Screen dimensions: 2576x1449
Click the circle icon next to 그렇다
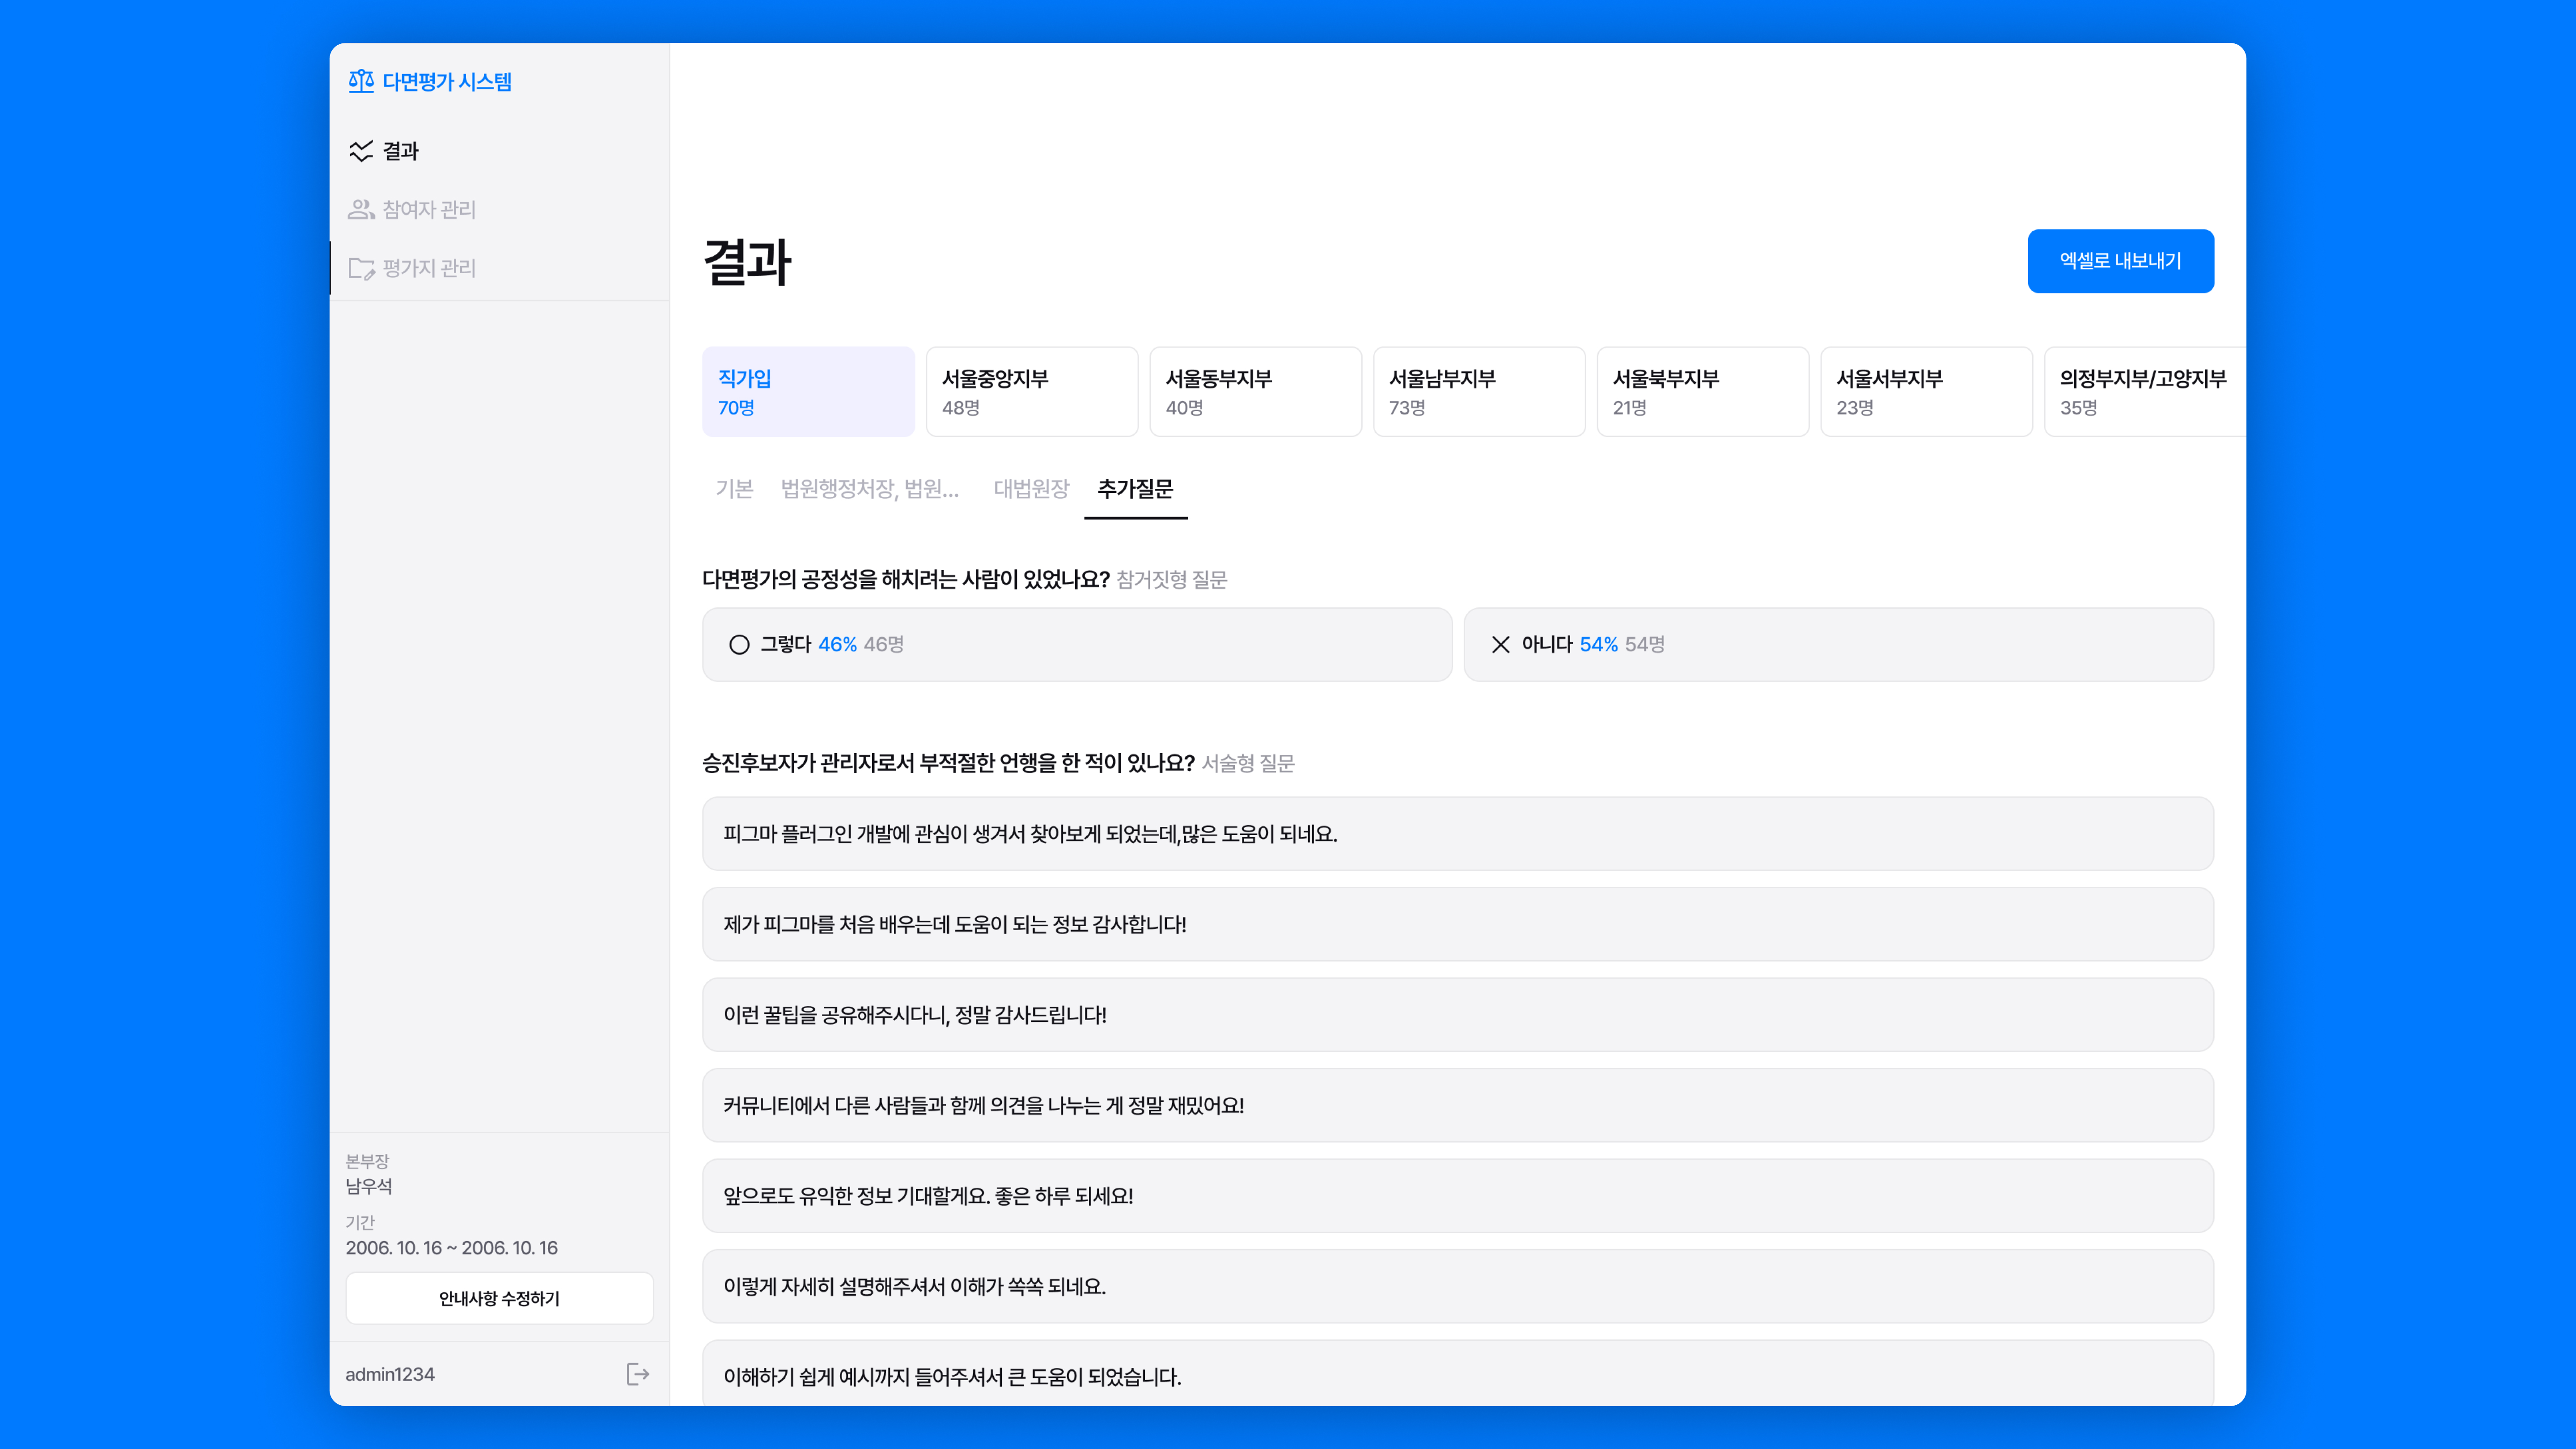pyautogui.click(x=738, y=645)
